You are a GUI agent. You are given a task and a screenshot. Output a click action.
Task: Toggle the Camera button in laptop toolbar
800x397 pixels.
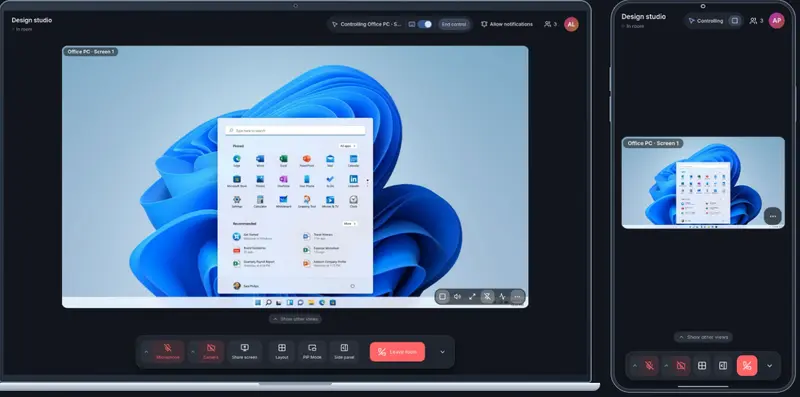tap(211, 351)
